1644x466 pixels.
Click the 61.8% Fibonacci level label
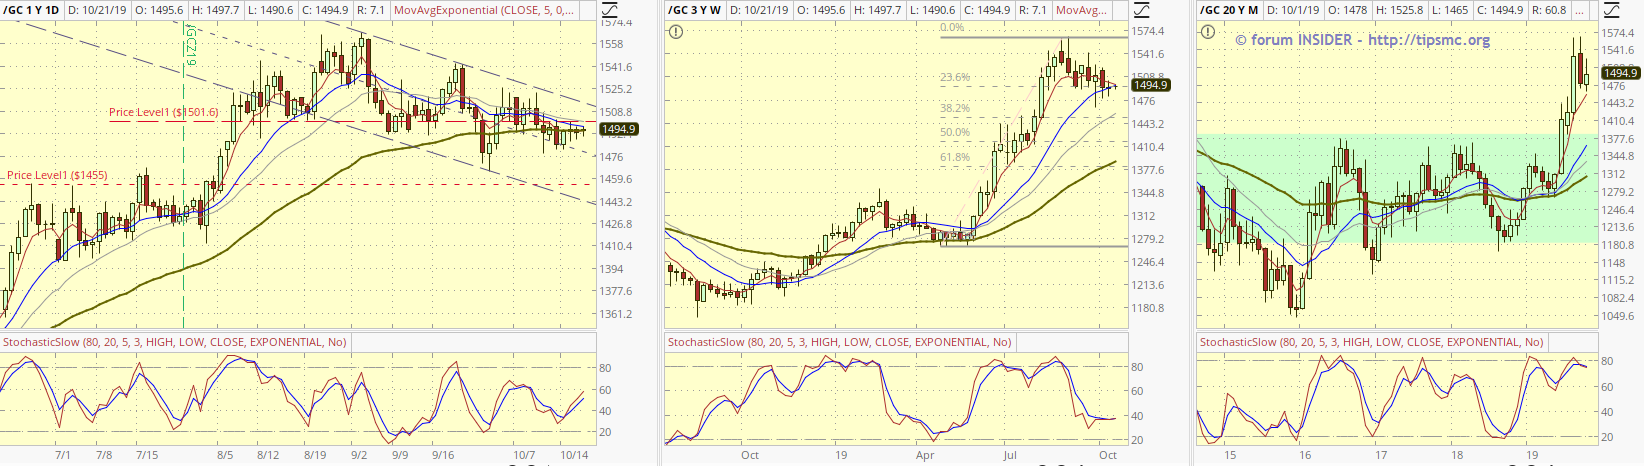click(954, 157)
